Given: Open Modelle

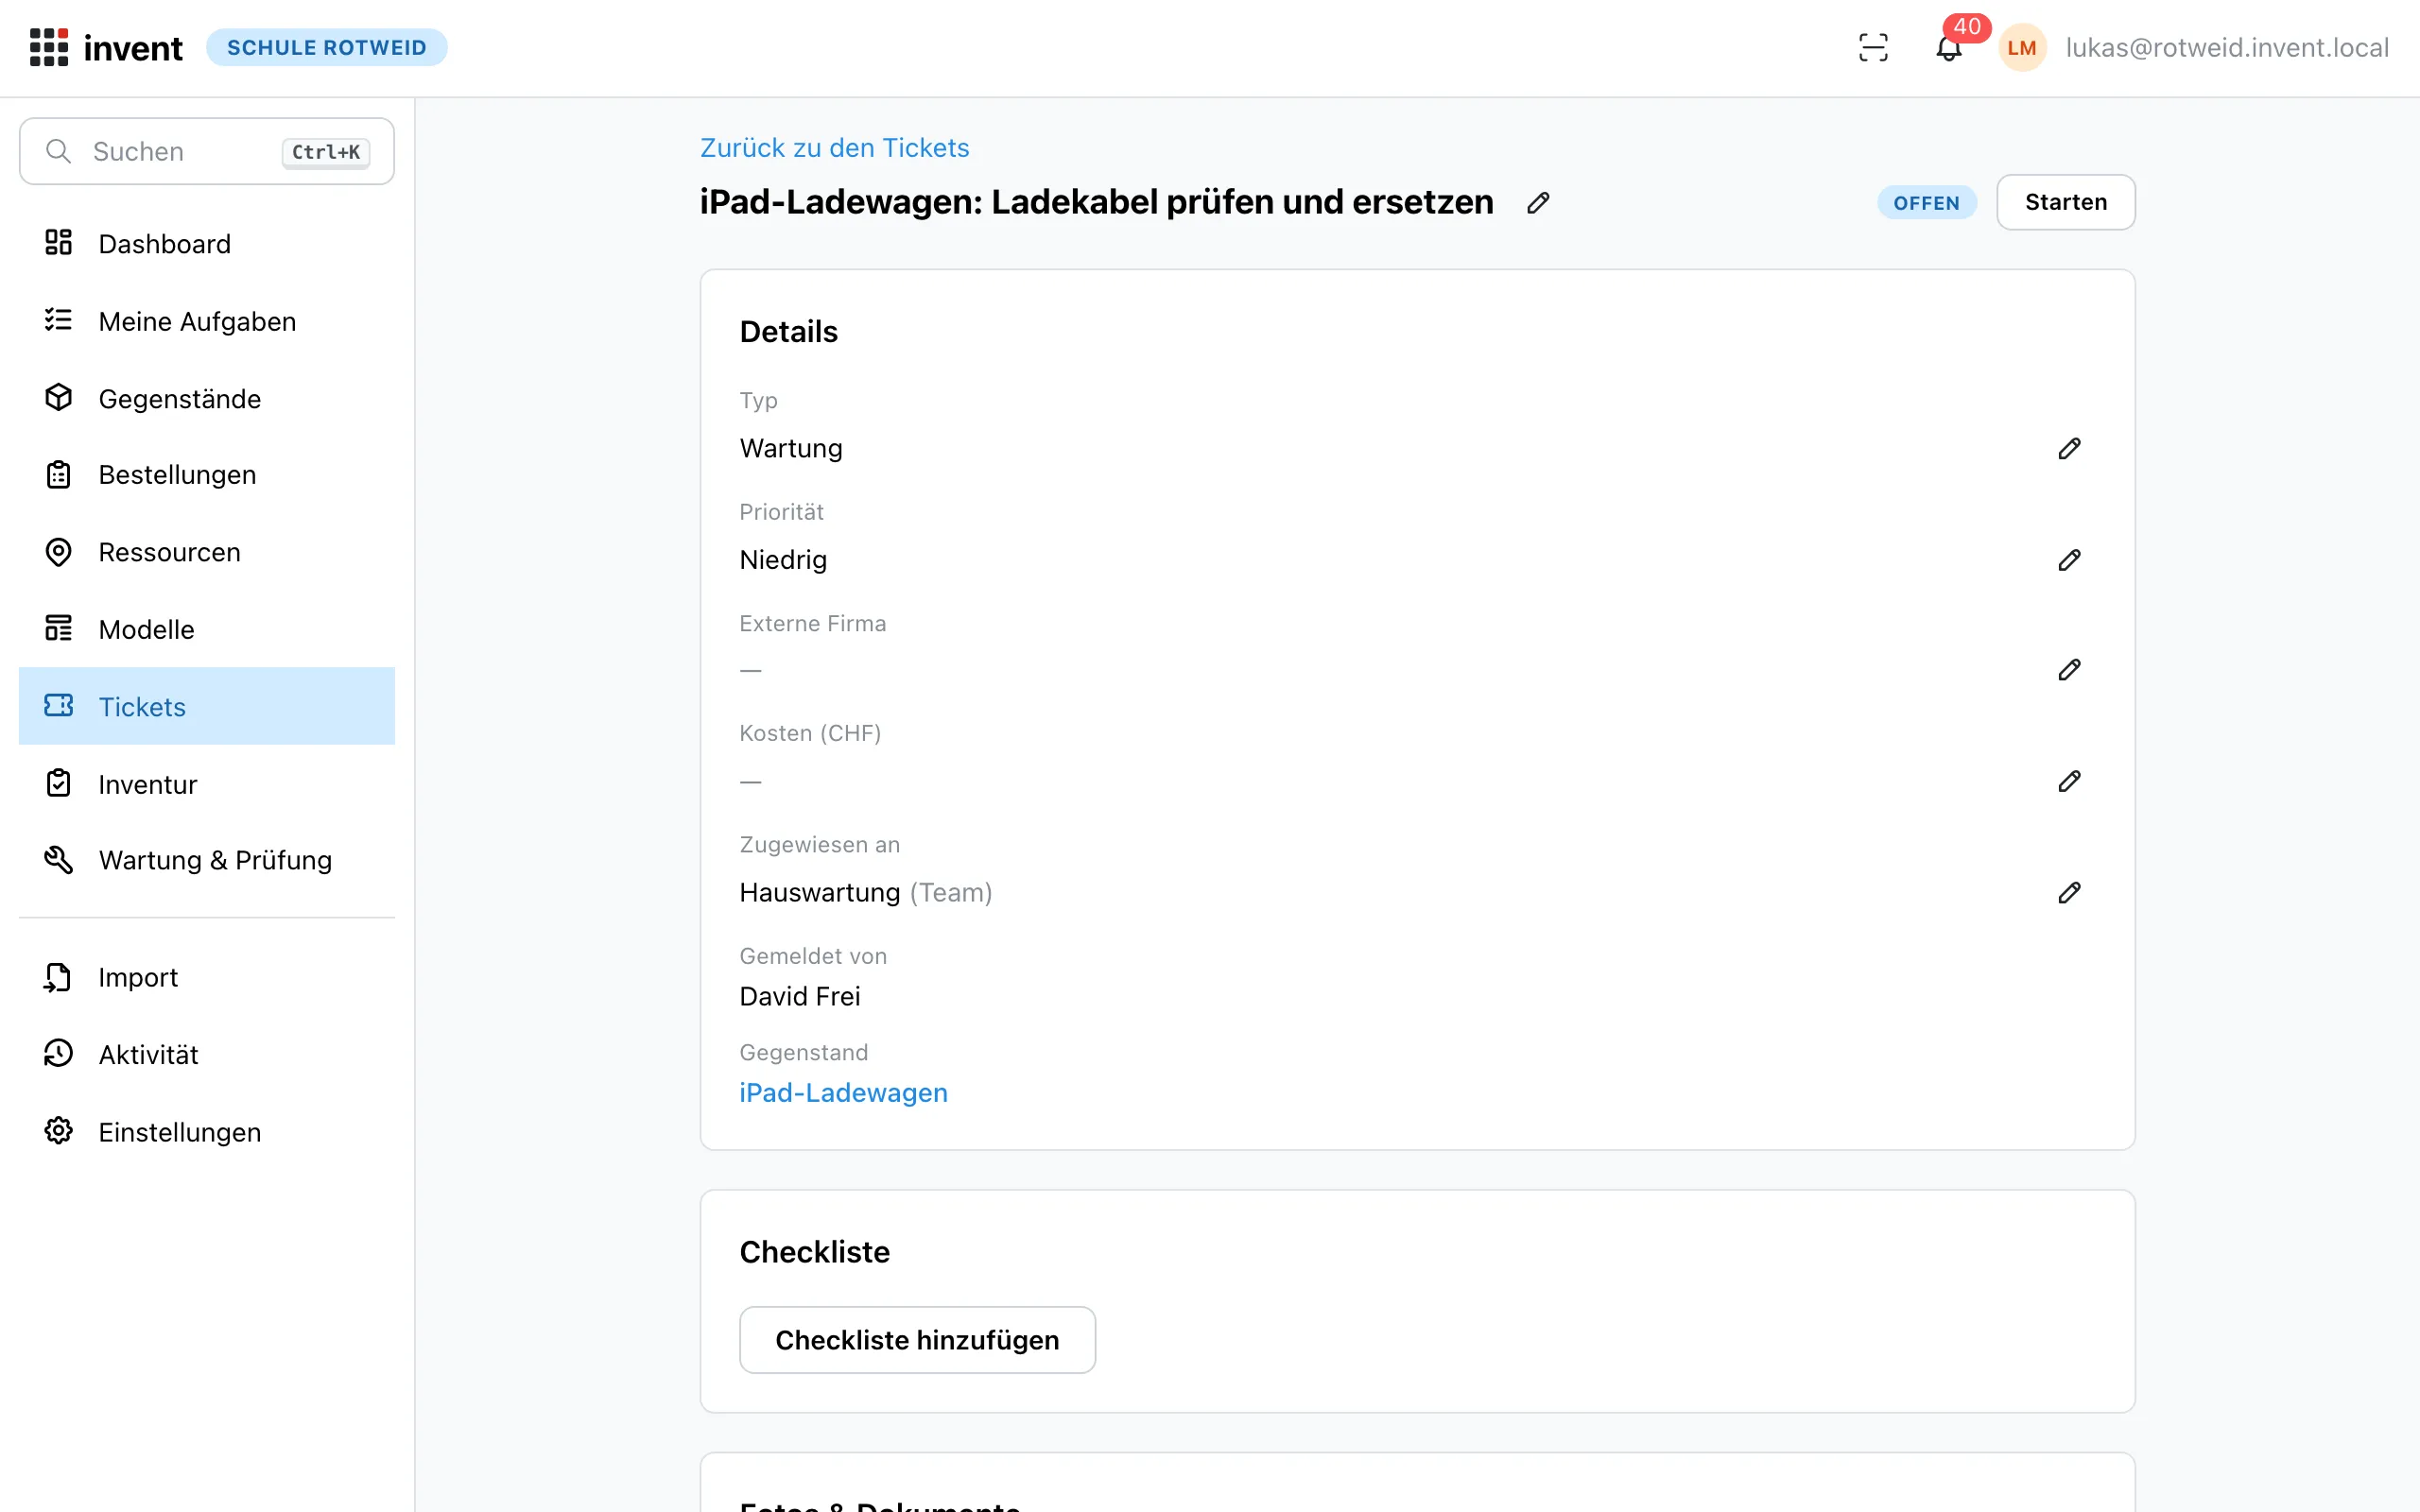Looking at the screenshot, I should coord(207,629).
